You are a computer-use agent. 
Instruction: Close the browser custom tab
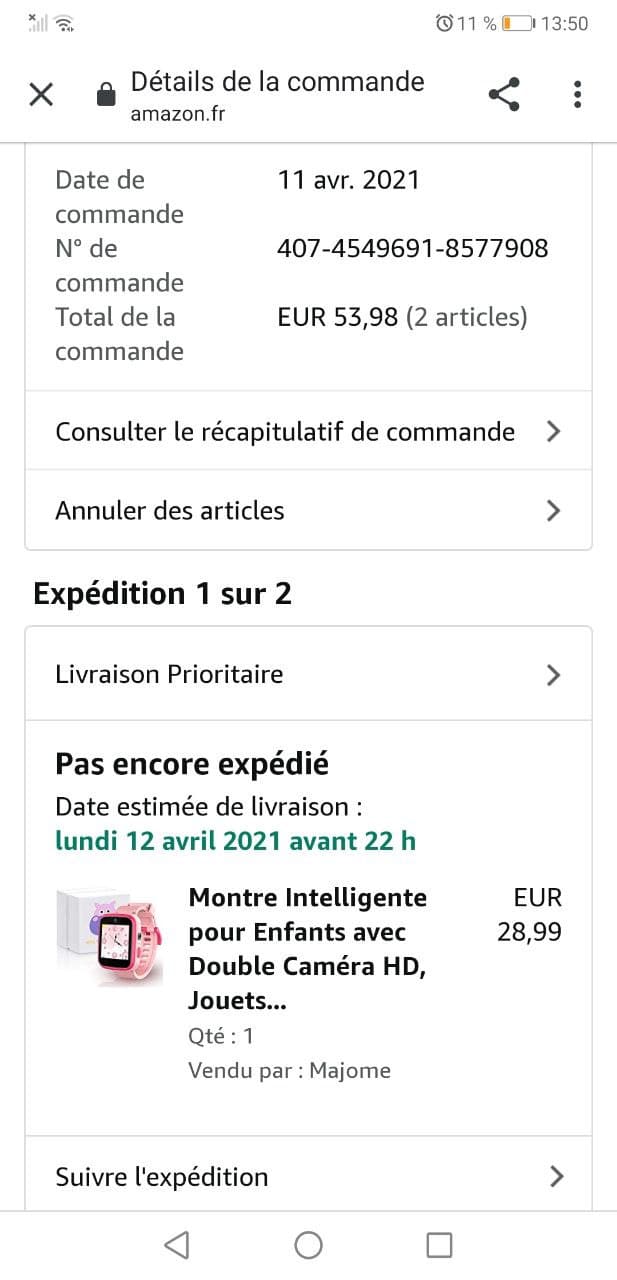point(41,95)
